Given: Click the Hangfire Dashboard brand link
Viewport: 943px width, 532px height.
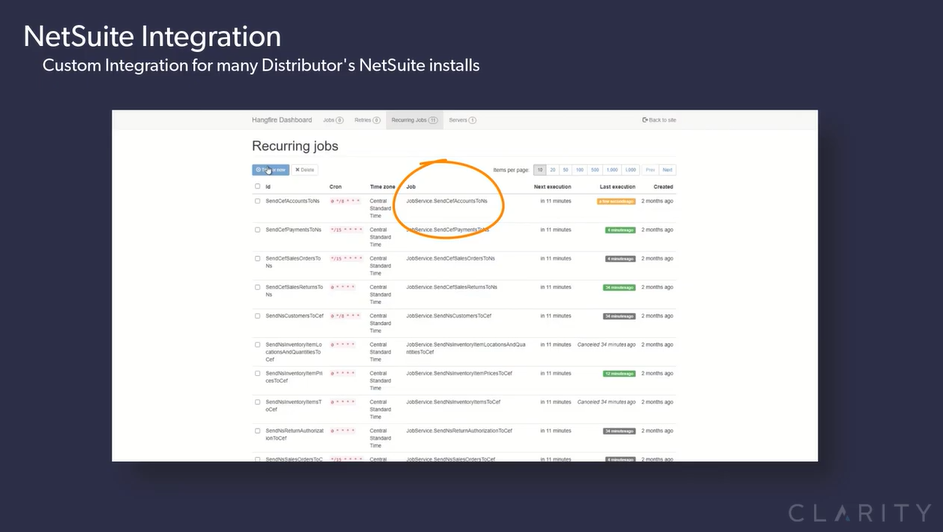Looking at the screenshot, I should (281, 120).
